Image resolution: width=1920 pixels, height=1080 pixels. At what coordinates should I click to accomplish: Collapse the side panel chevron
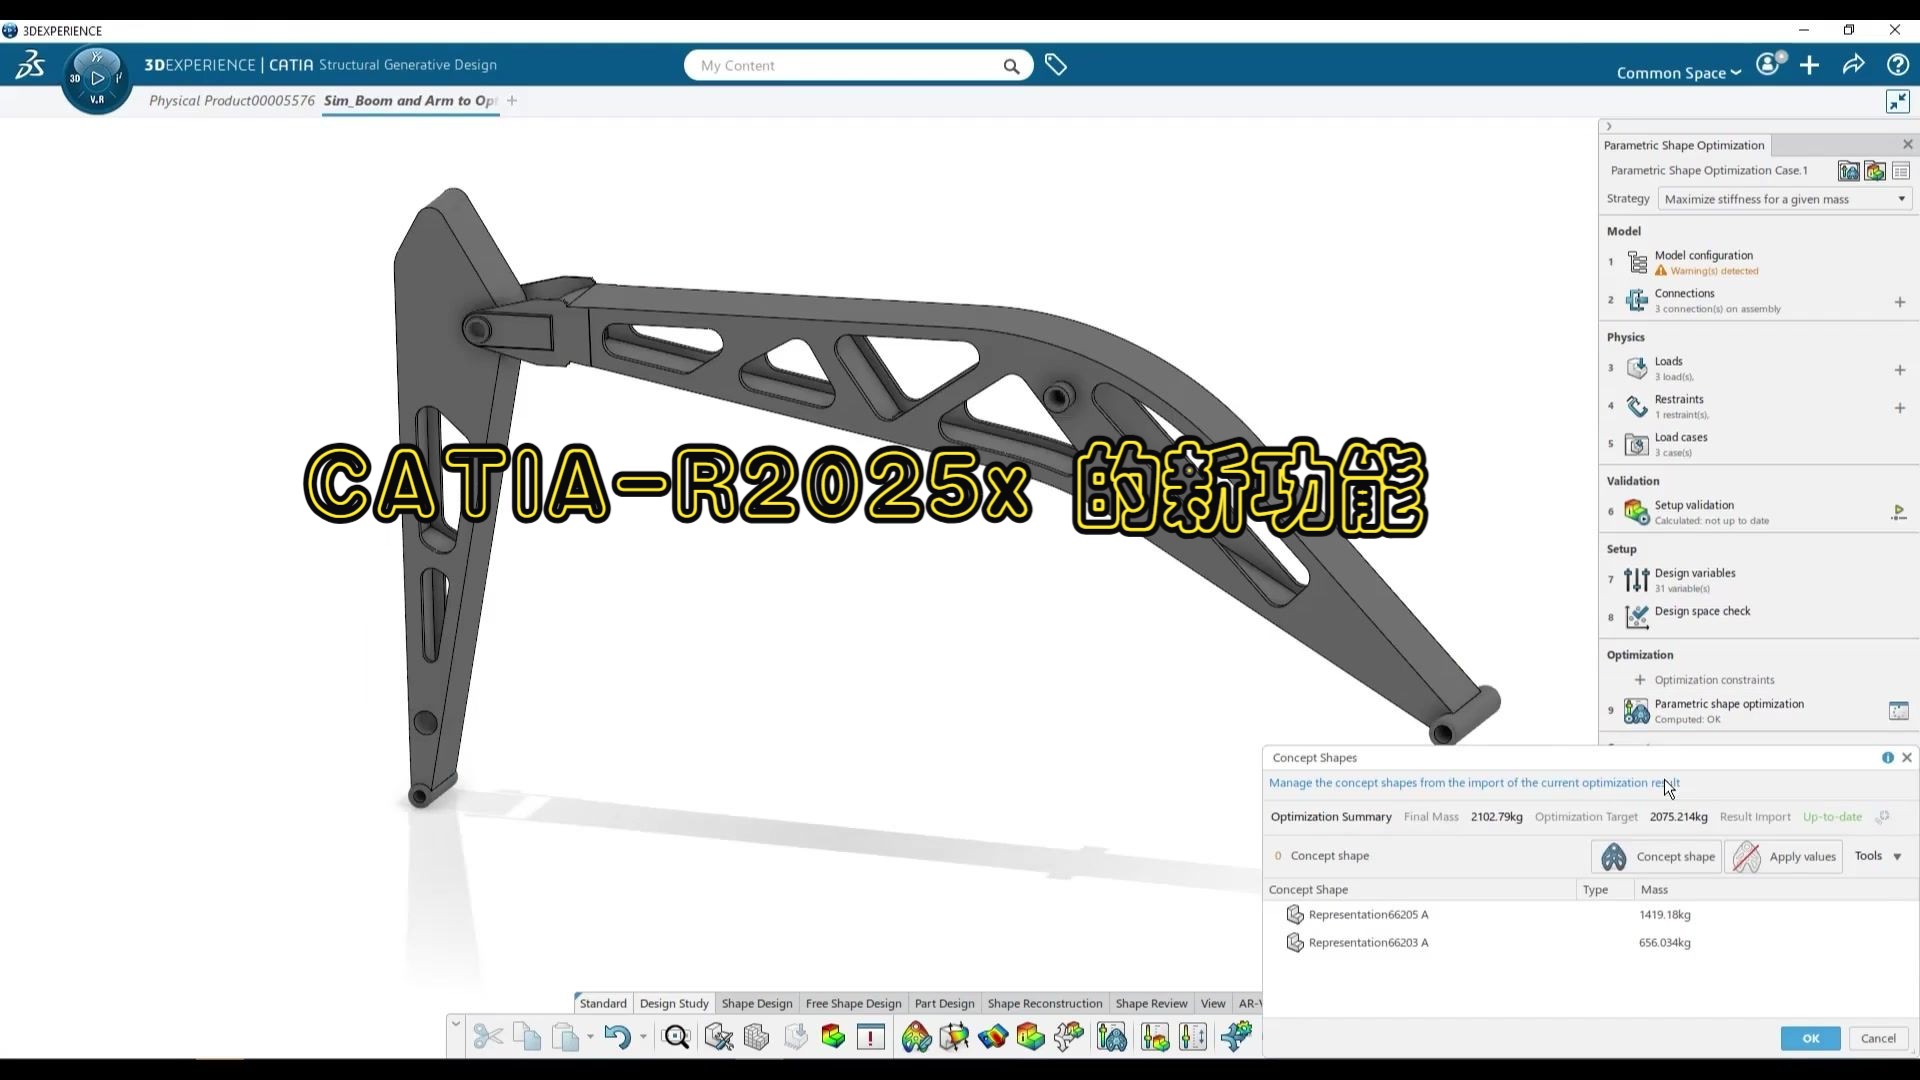(1608, 126)
